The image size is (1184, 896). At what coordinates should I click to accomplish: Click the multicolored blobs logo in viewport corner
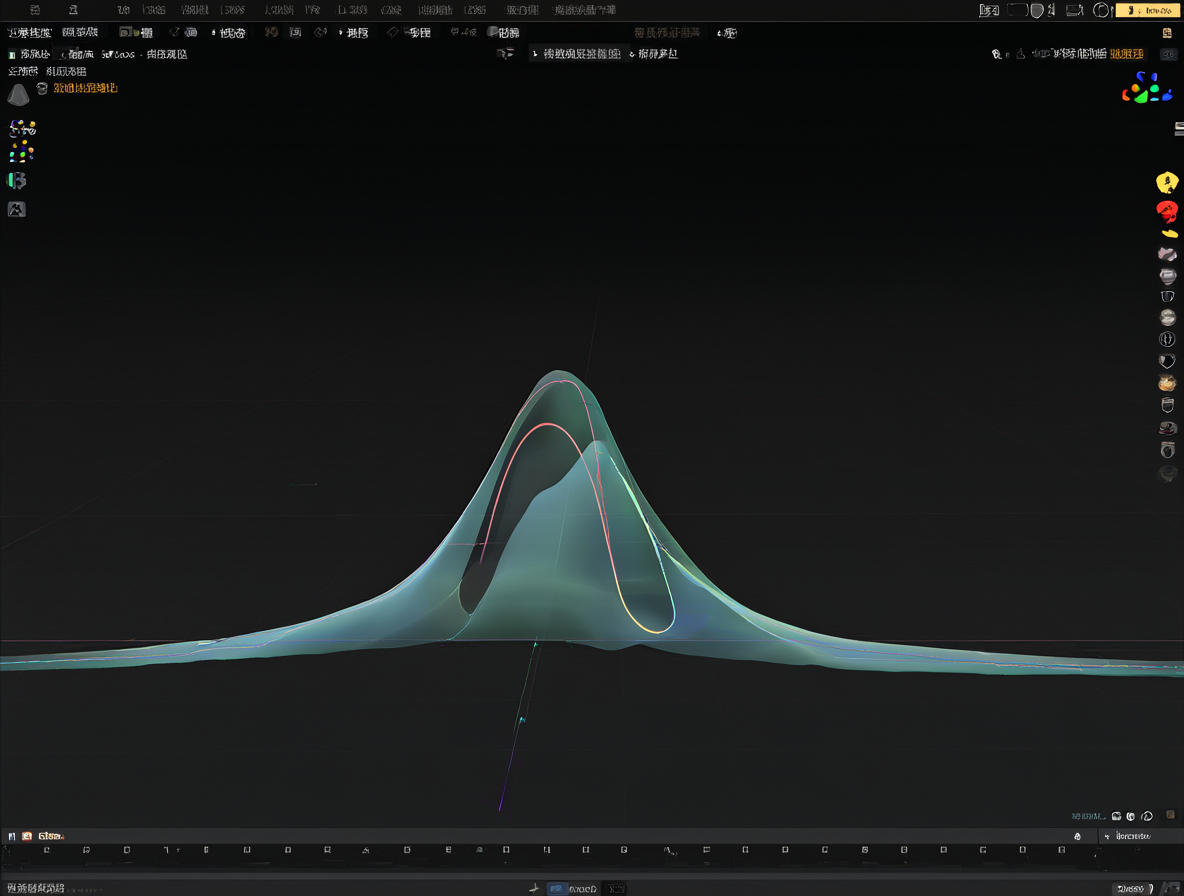point(1146,88)
